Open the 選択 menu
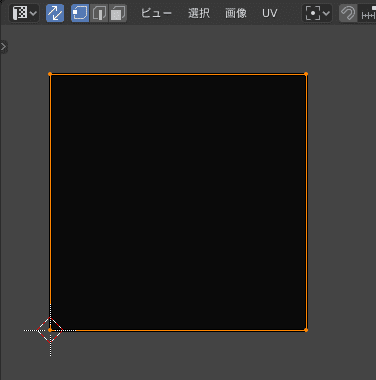 (199, 13)
